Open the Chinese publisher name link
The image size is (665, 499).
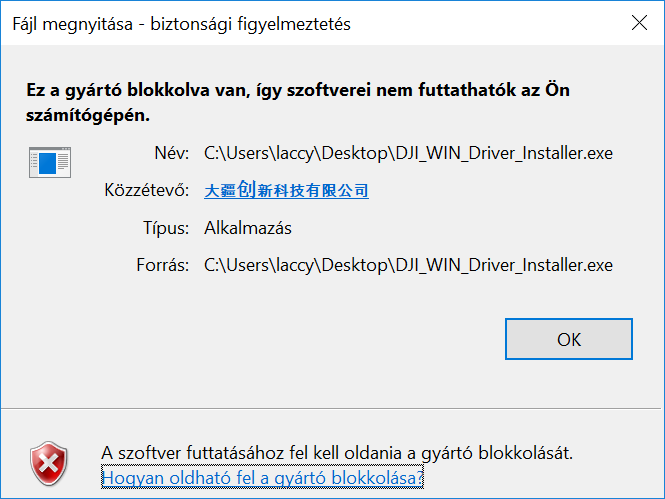coord(286,190)
